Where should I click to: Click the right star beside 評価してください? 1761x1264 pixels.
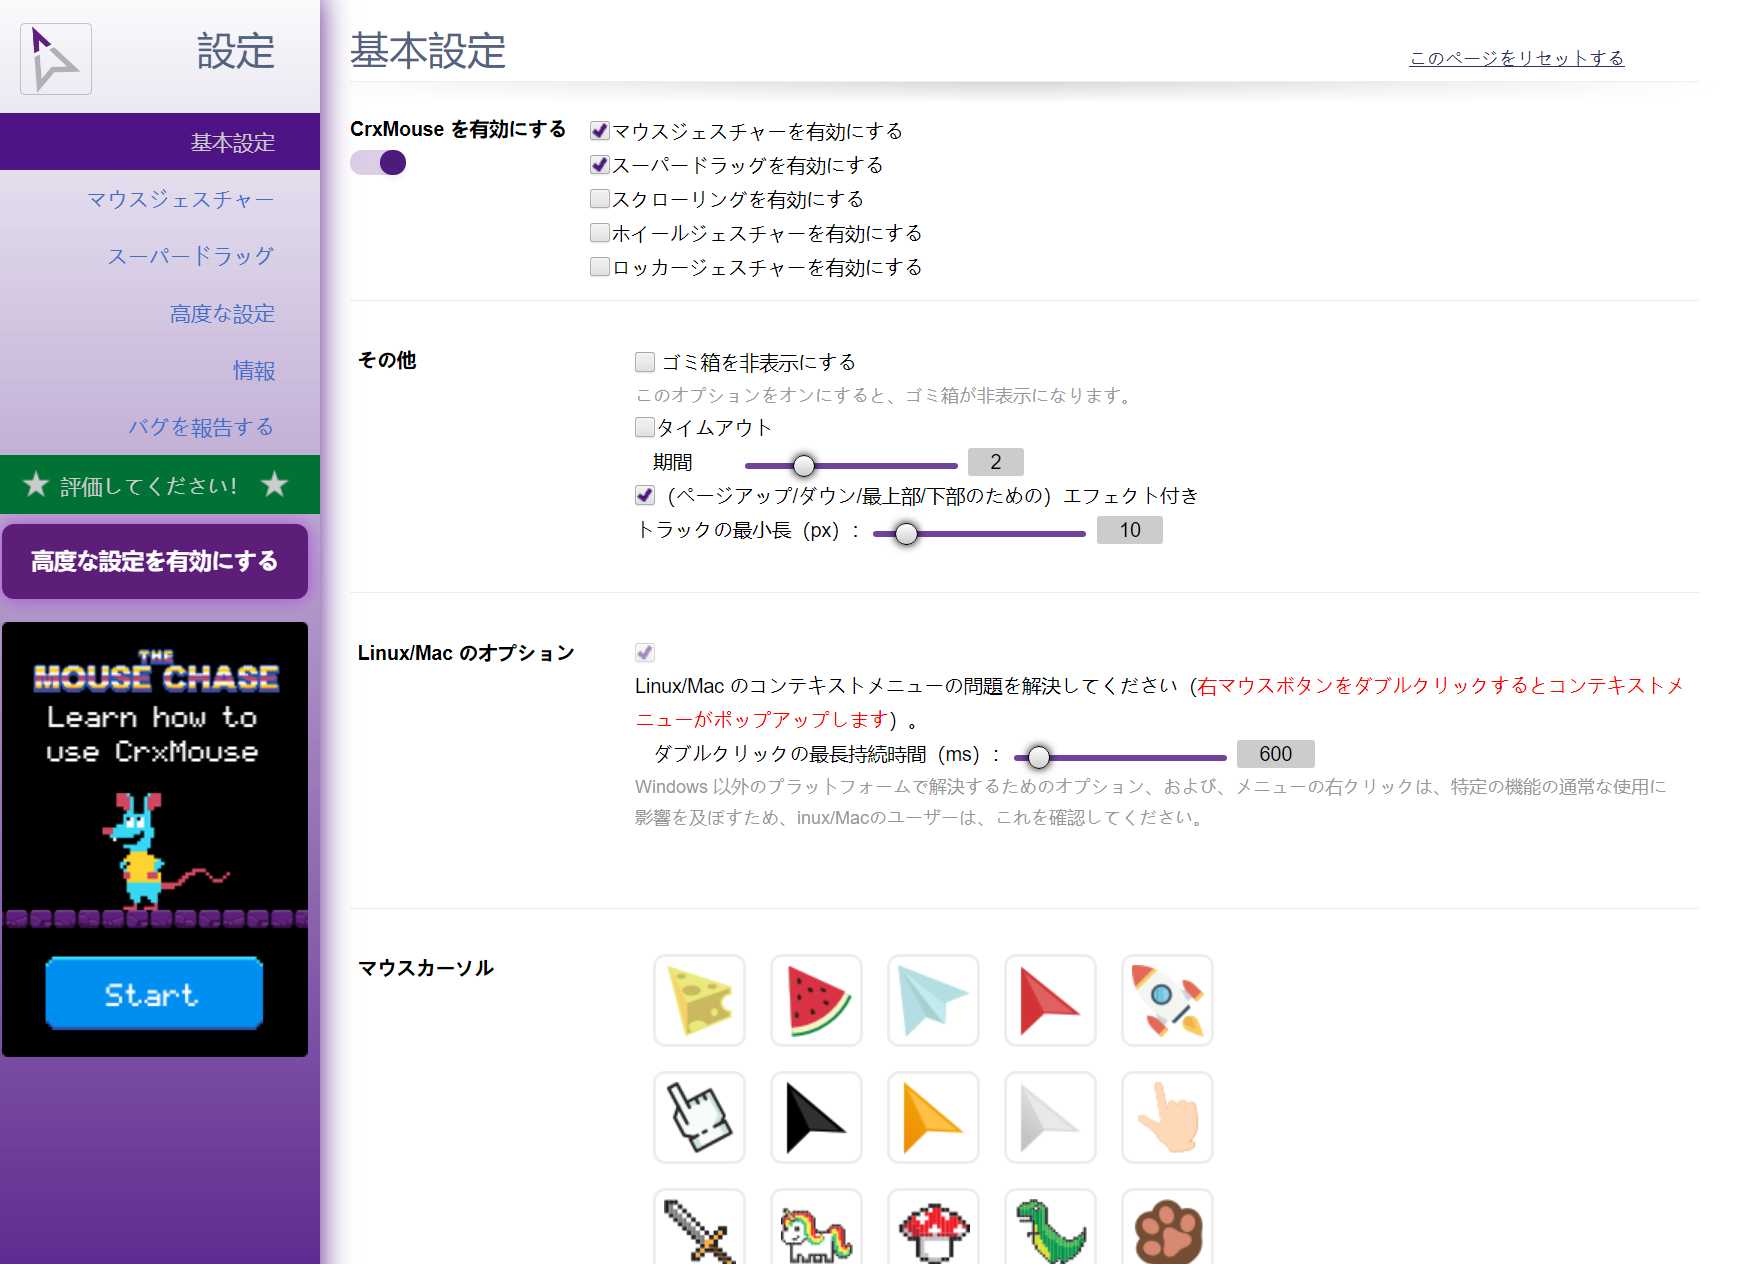click(275, 485)
